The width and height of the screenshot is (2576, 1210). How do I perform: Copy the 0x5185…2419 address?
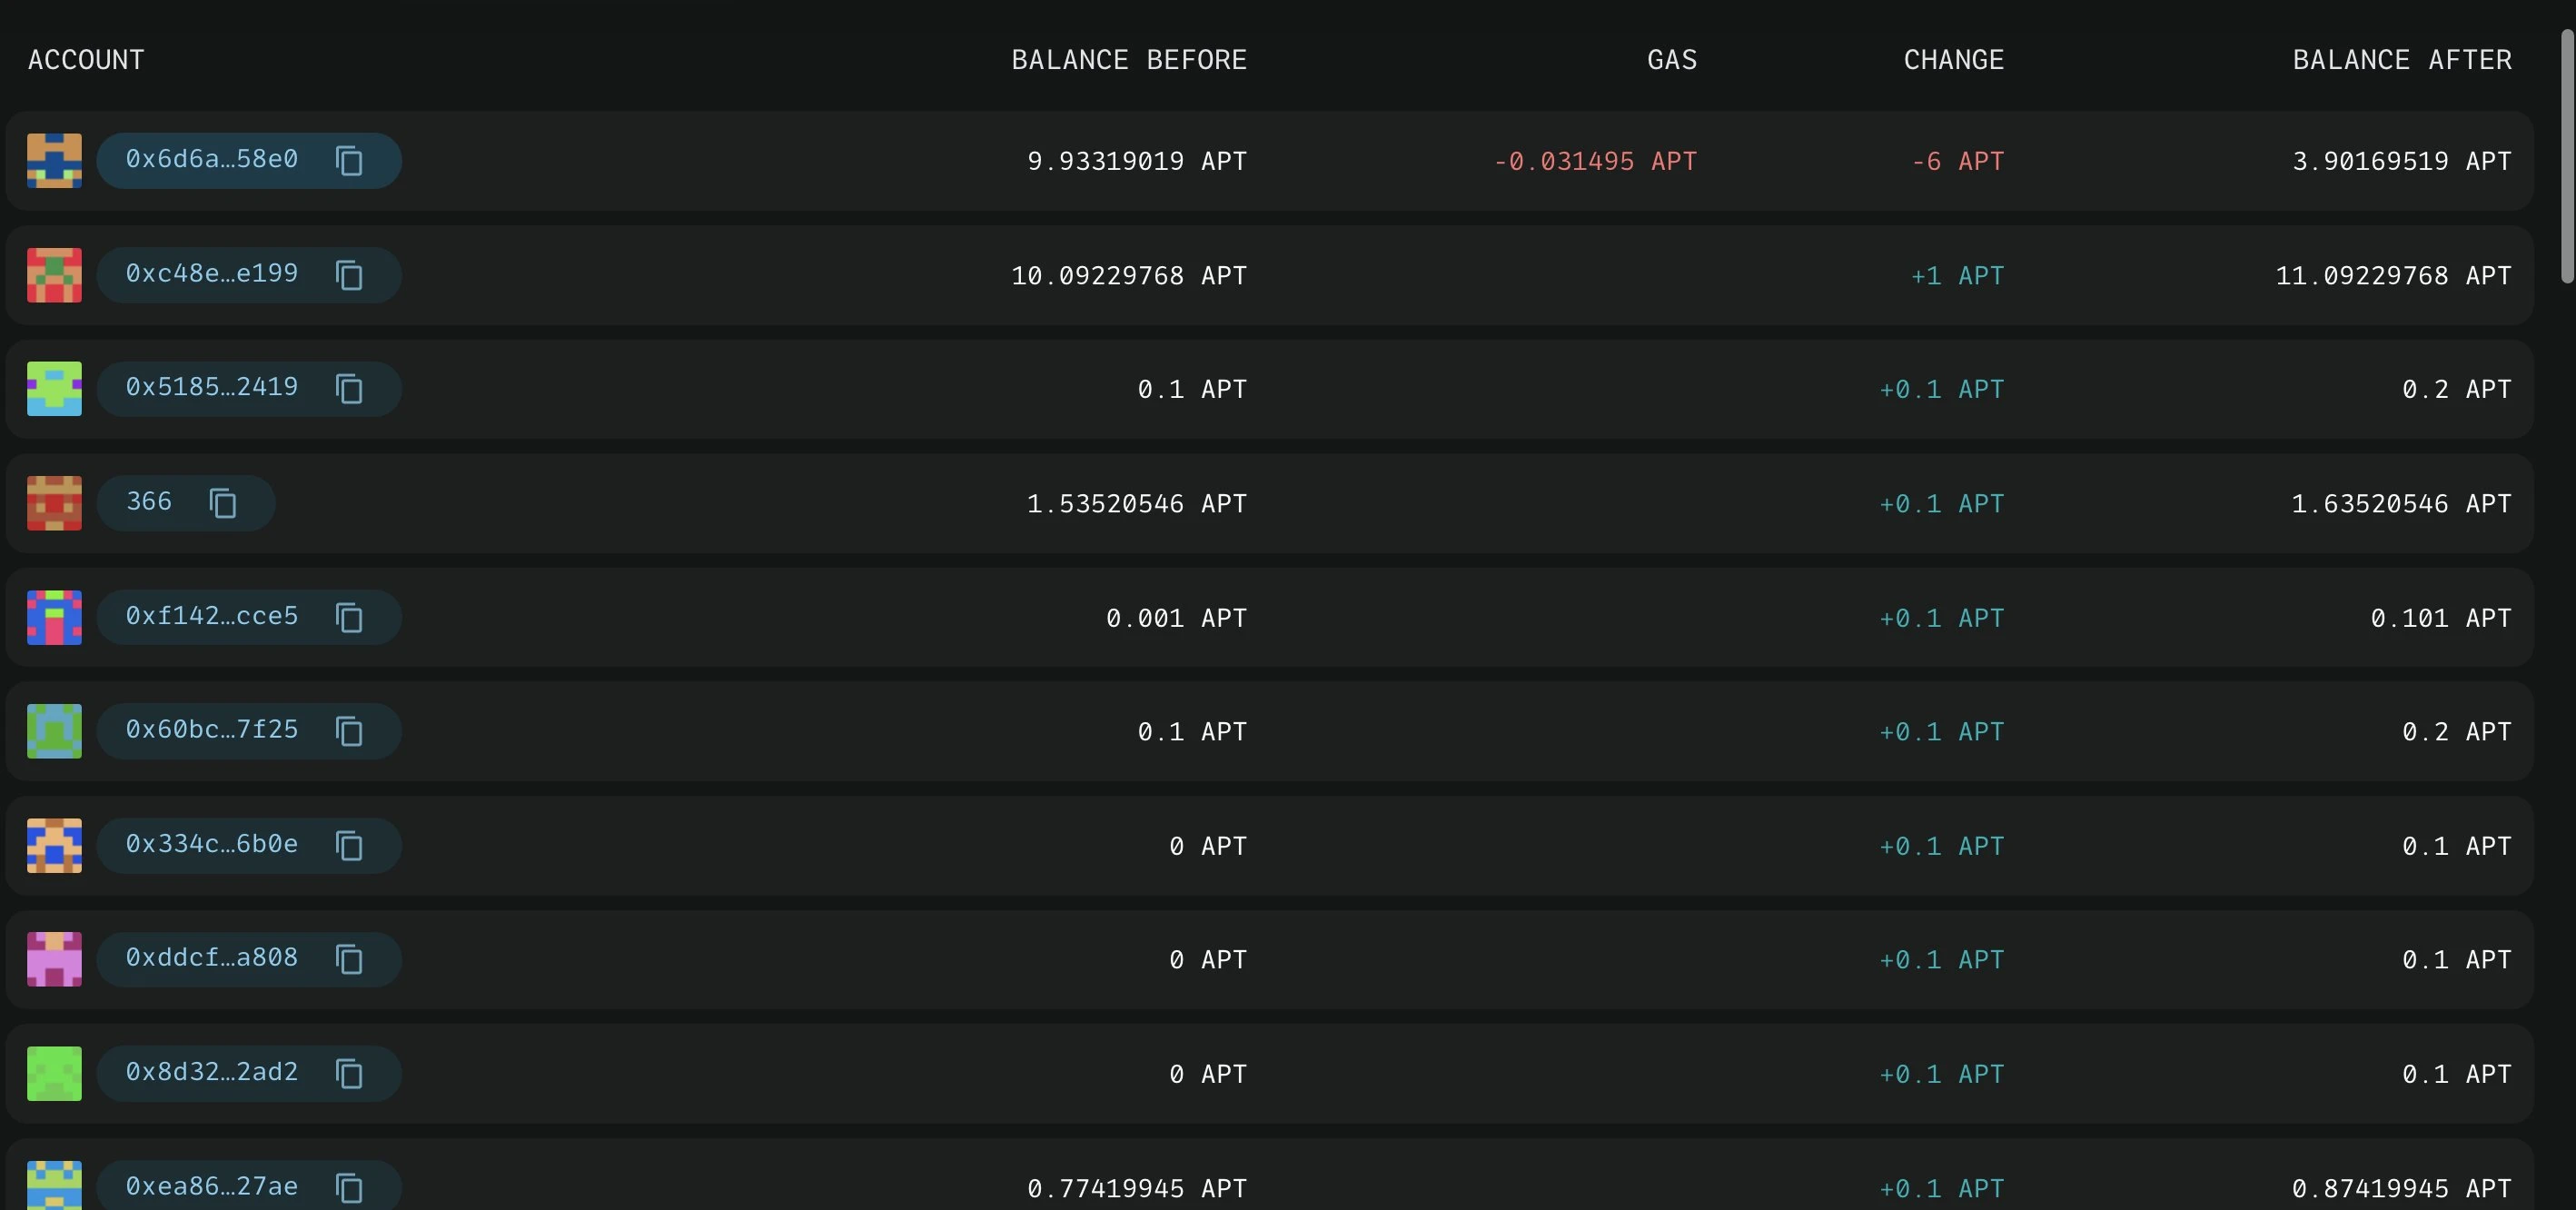pyautogui.click(x=349, y=389)
